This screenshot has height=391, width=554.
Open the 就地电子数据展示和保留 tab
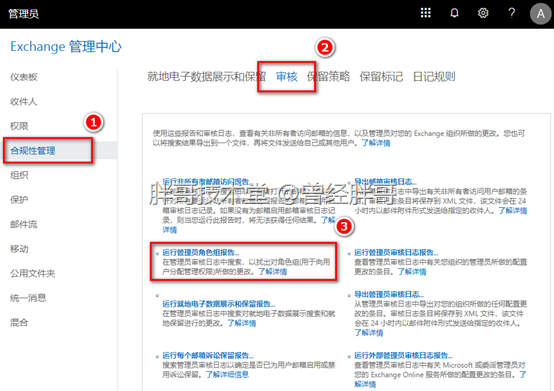206,76
